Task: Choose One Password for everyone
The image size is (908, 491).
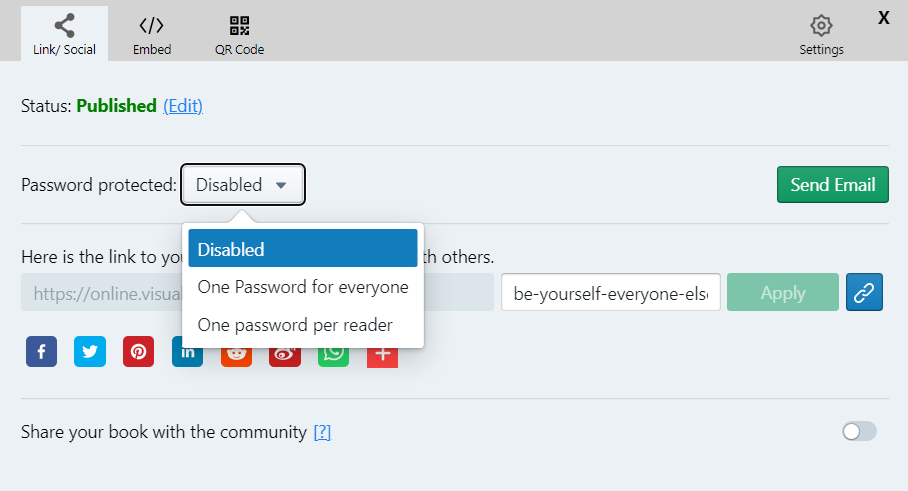Action: (302, 287)
